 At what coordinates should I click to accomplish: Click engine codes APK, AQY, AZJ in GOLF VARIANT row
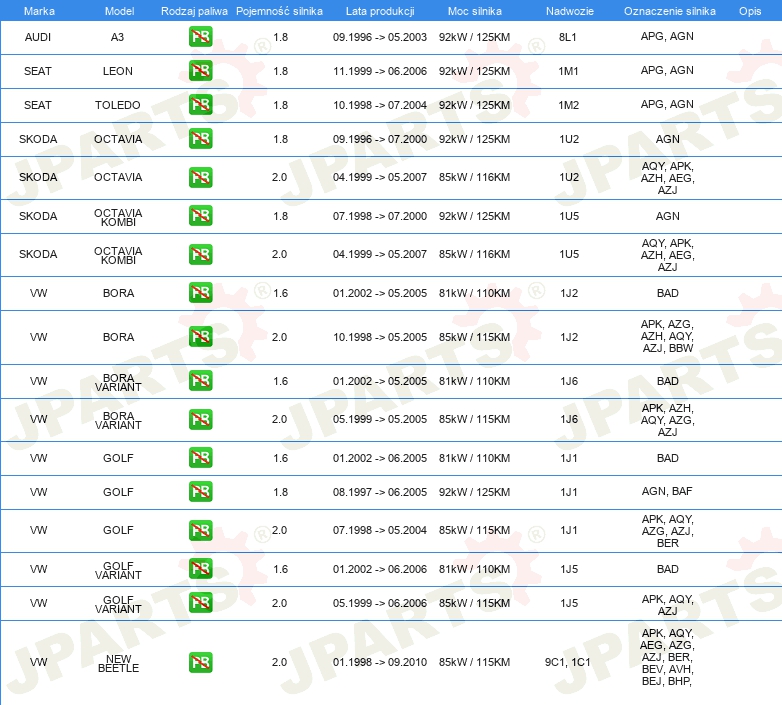(x=667, y=605)
